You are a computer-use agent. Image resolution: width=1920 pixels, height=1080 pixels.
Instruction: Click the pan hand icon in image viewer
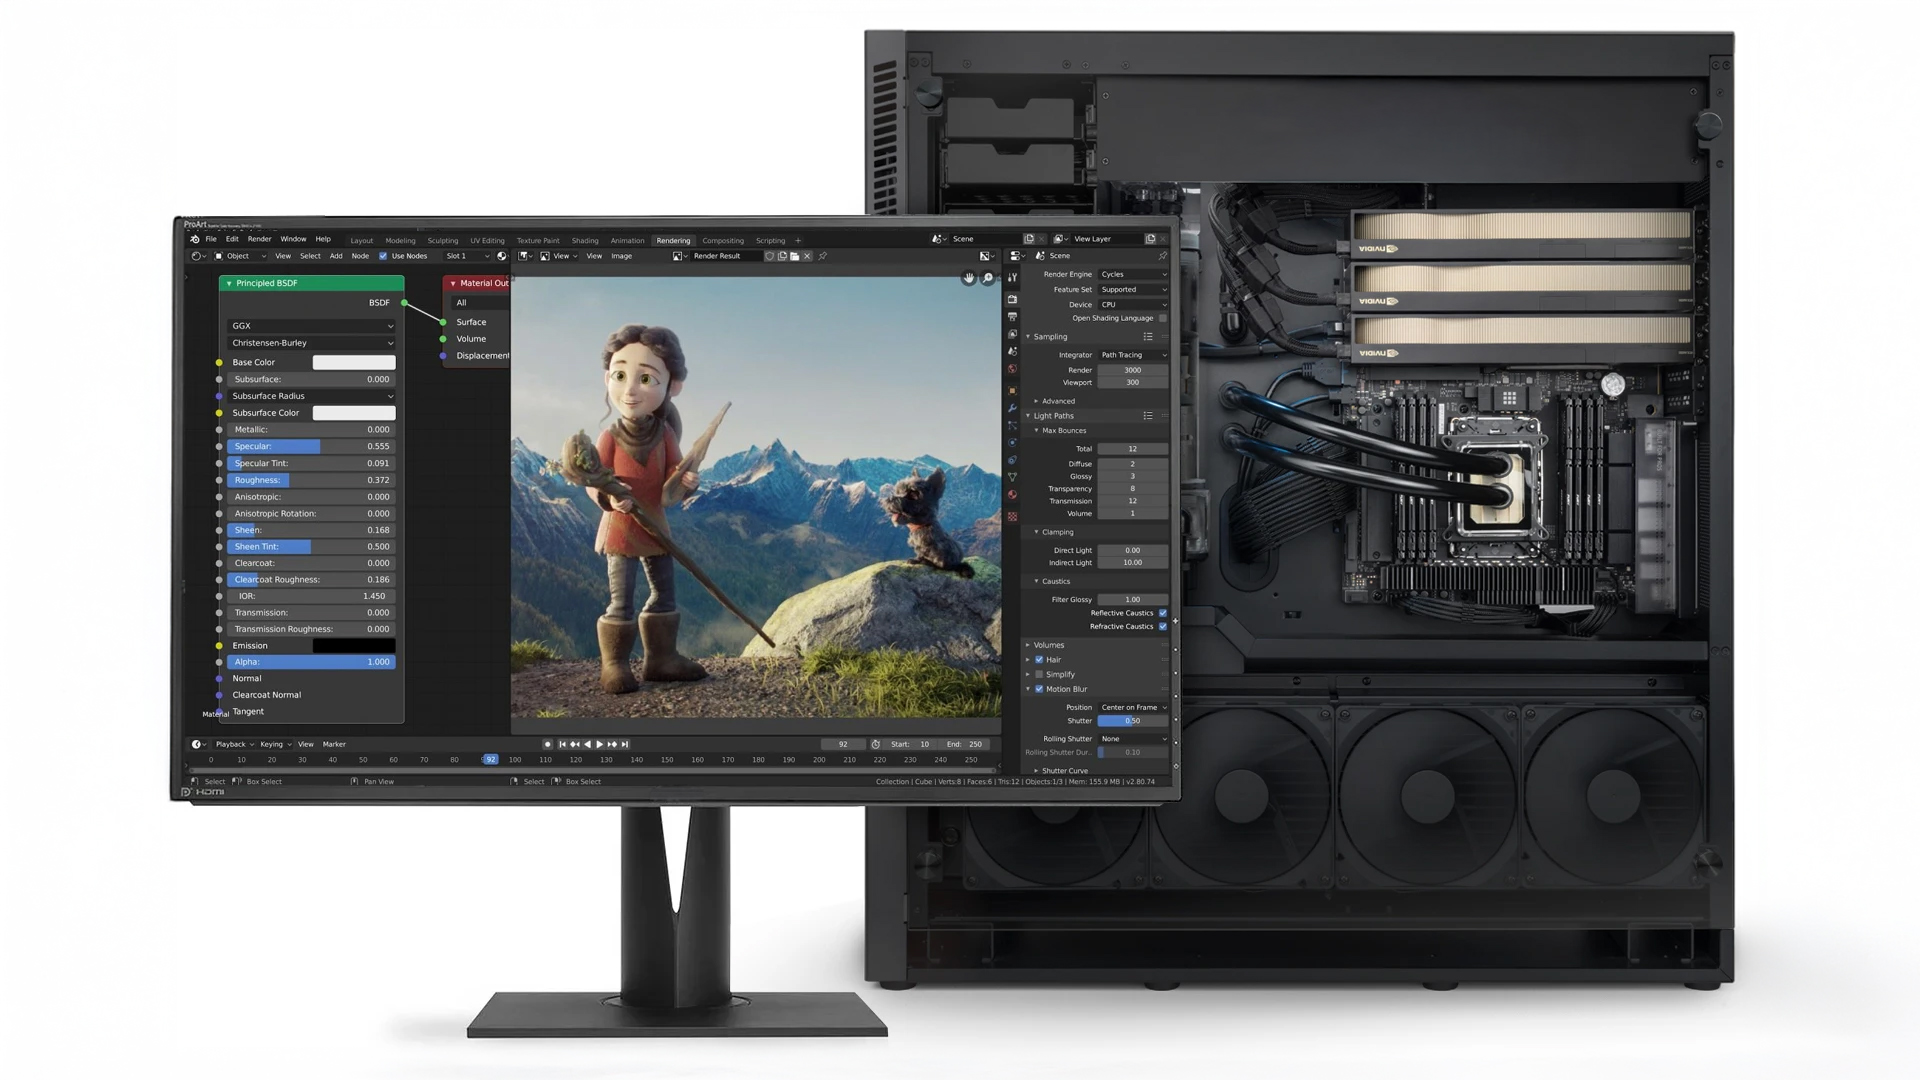tap(968, 278)
